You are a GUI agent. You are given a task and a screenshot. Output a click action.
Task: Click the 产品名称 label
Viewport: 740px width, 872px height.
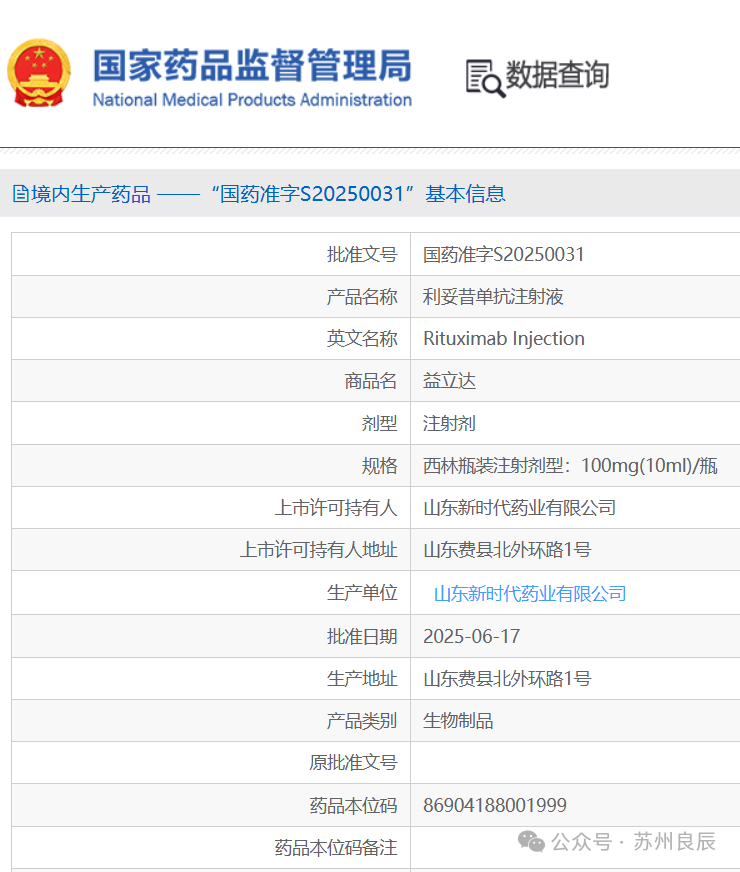(362, 297)
